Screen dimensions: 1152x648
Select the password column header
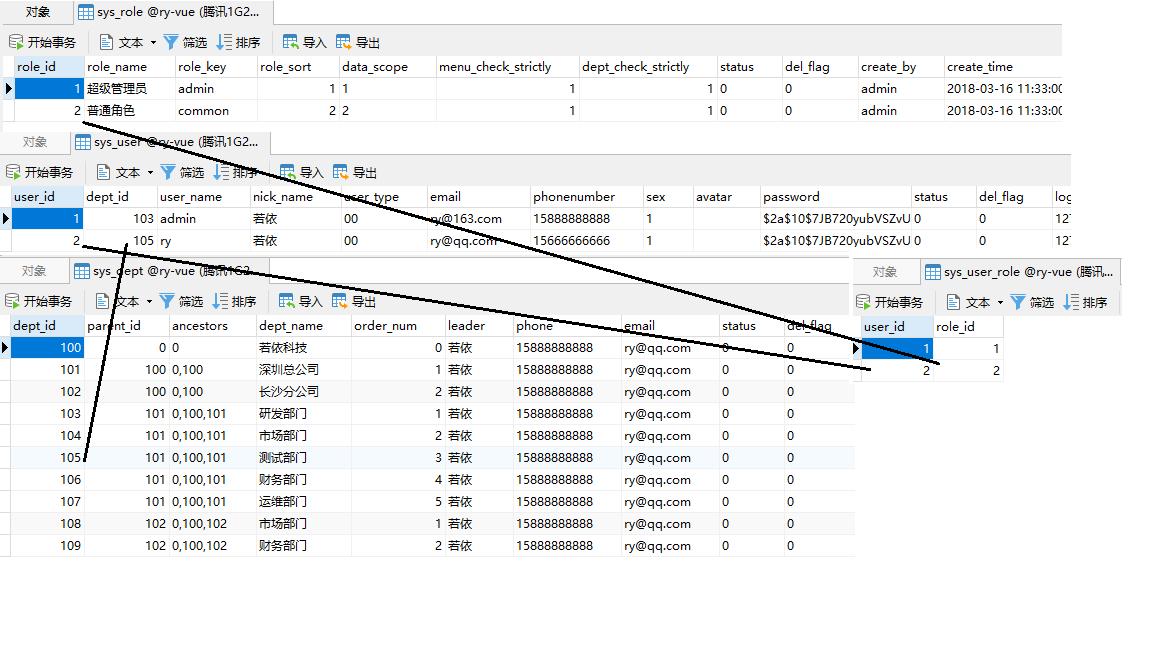[x=835, y=197]
